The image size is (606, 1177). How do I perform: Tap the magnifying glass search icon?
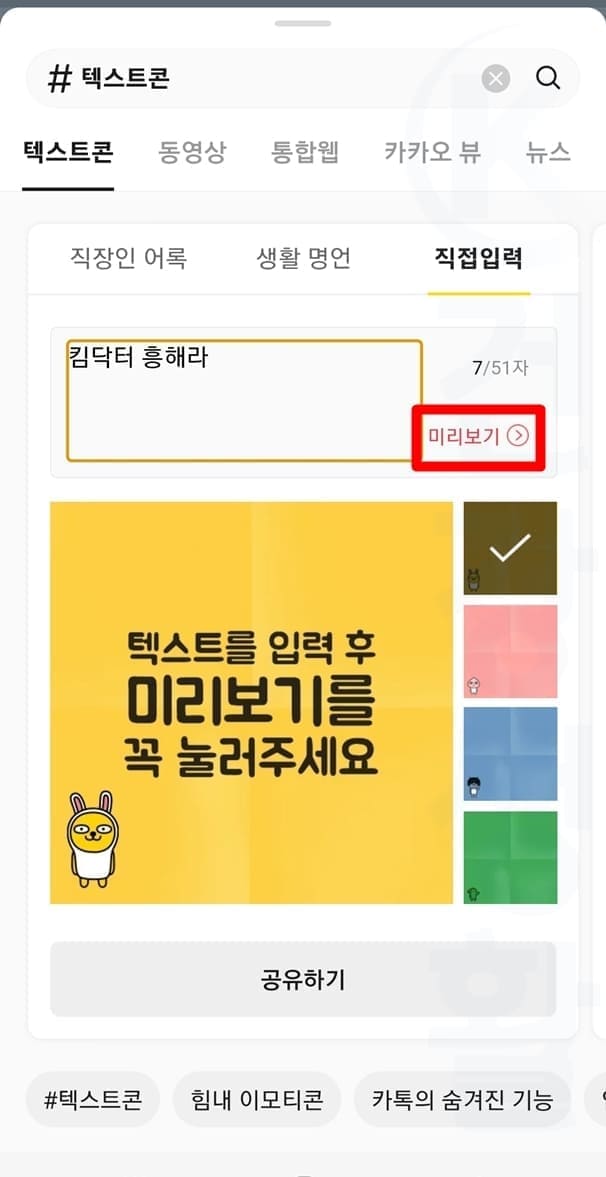(x=548, y=77)
